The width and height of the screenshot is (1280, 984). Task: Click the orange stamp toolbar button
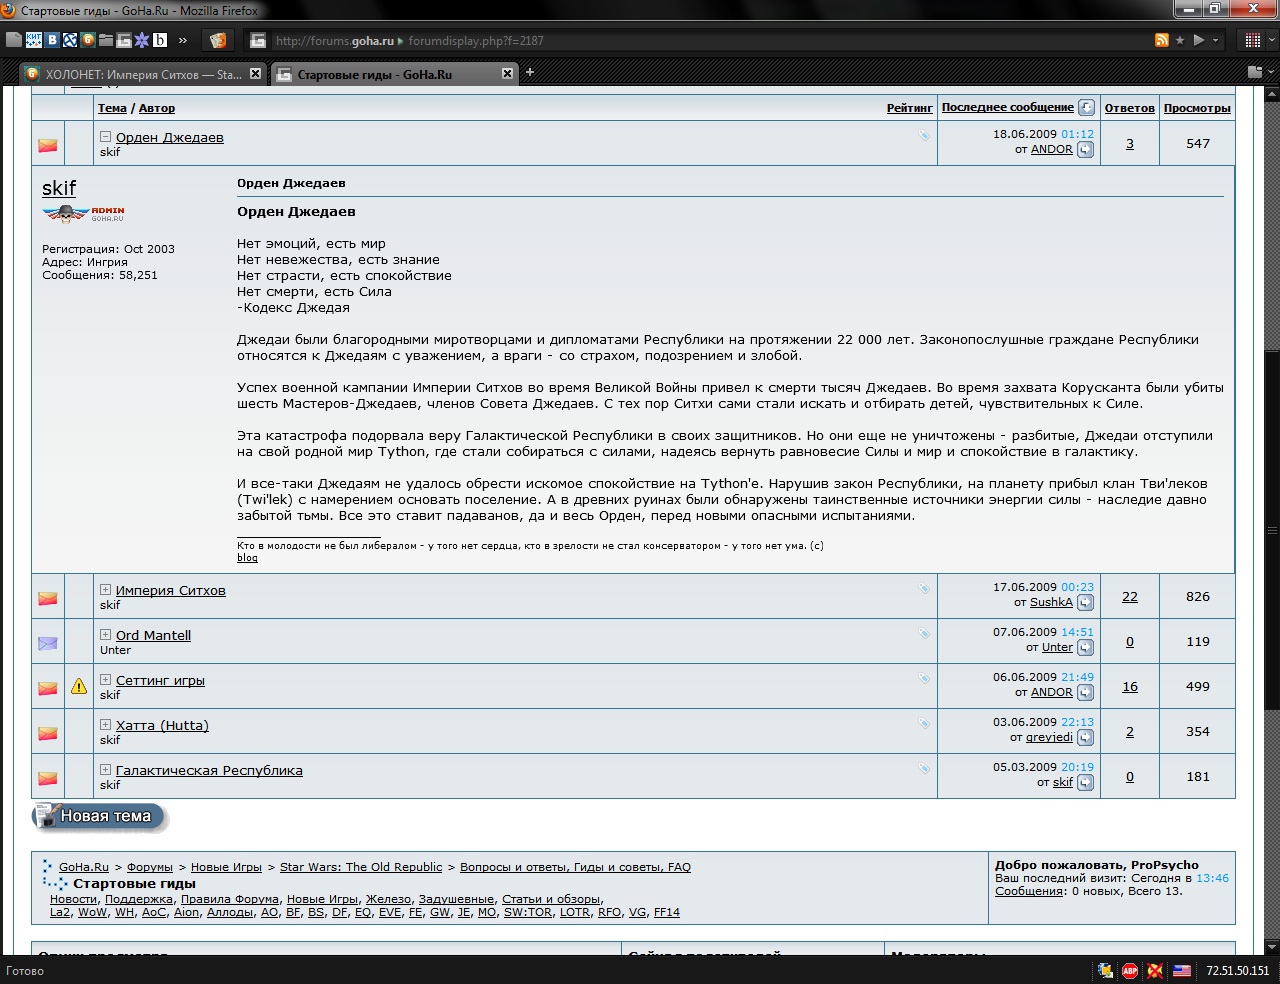click(x=217, y=40)
